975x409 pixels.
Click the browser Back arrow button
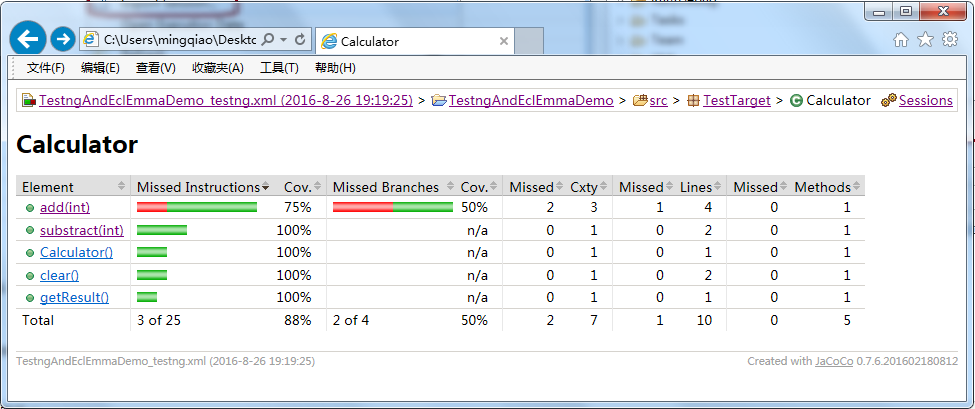tap(28, 39)
